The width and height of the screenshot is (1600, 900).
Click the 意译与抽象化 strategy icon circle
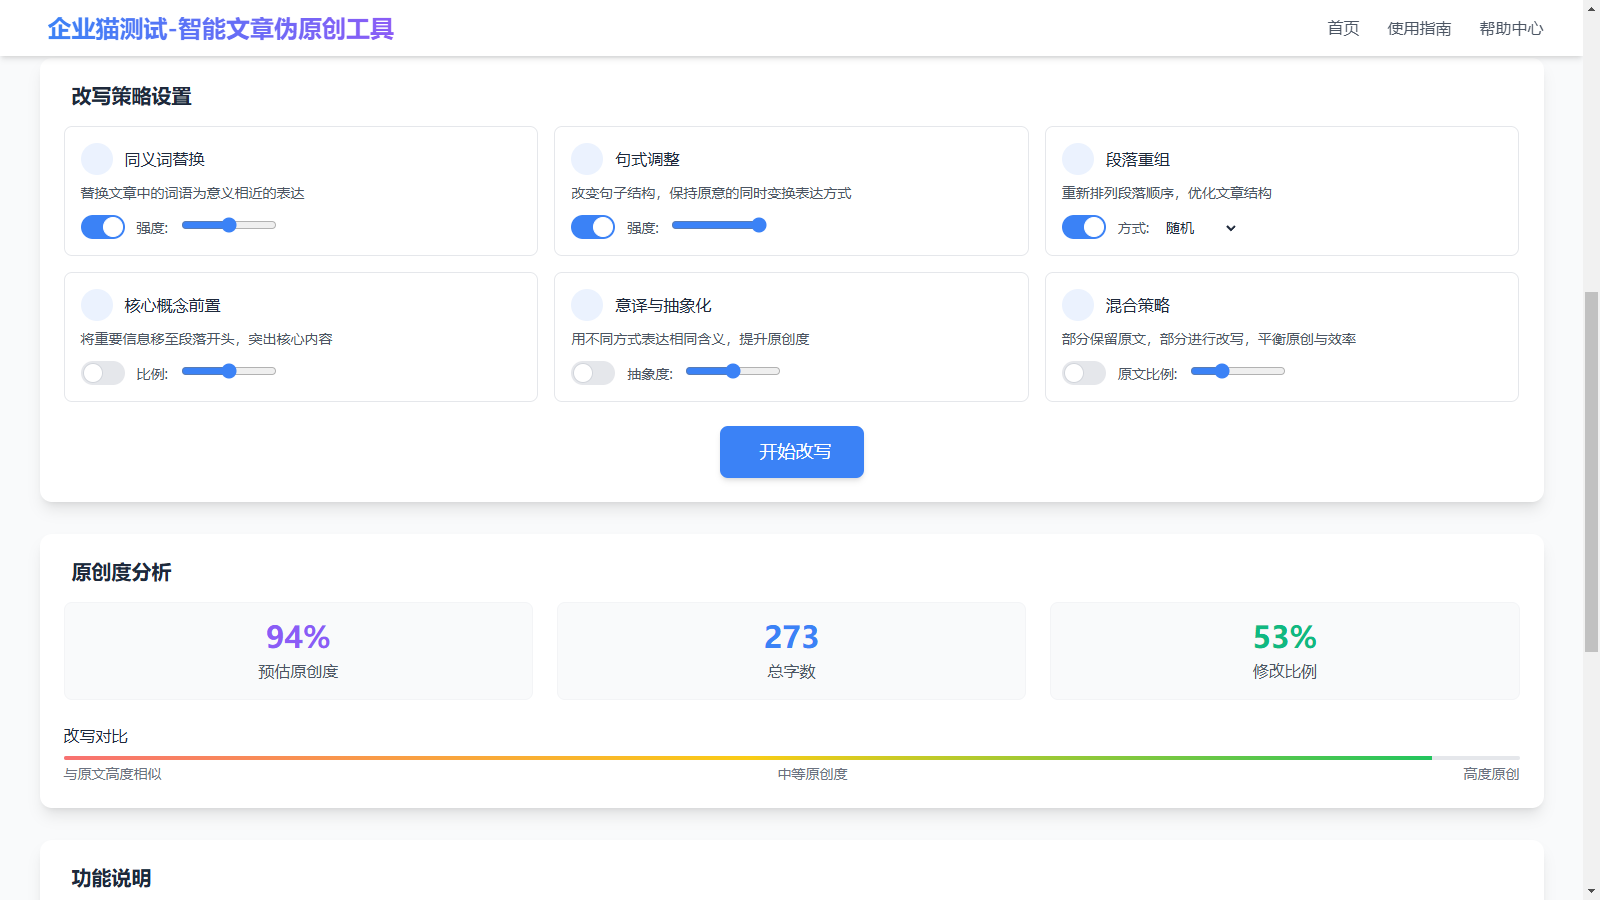(587, 305)
